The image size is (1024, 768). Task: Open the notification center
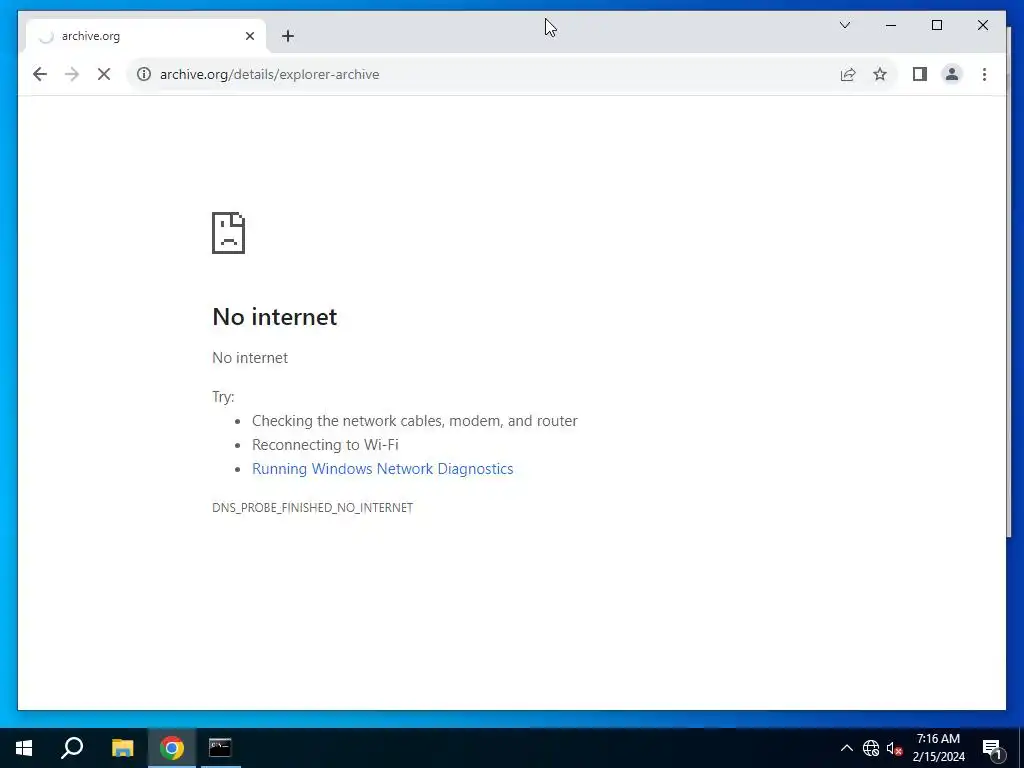point(992,748)
